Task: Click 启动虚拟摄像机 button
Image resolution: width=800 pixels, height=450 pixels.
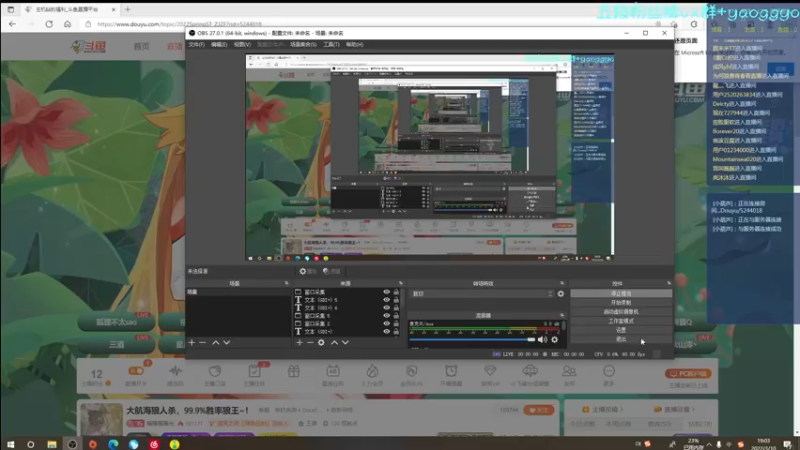Action: point(621,312)
